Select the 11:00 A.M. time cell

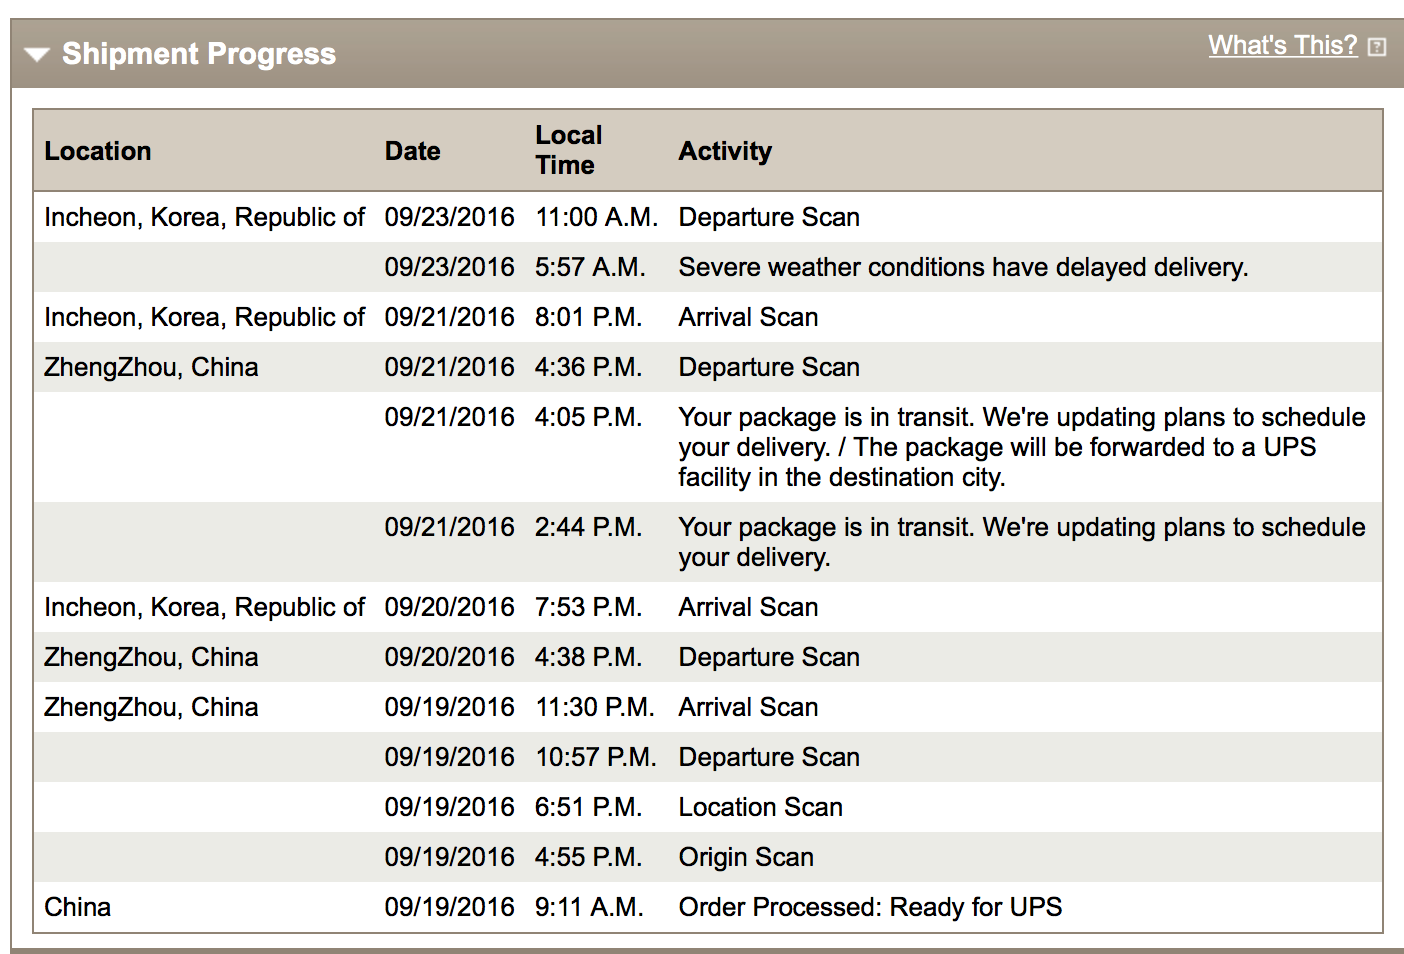596,217
